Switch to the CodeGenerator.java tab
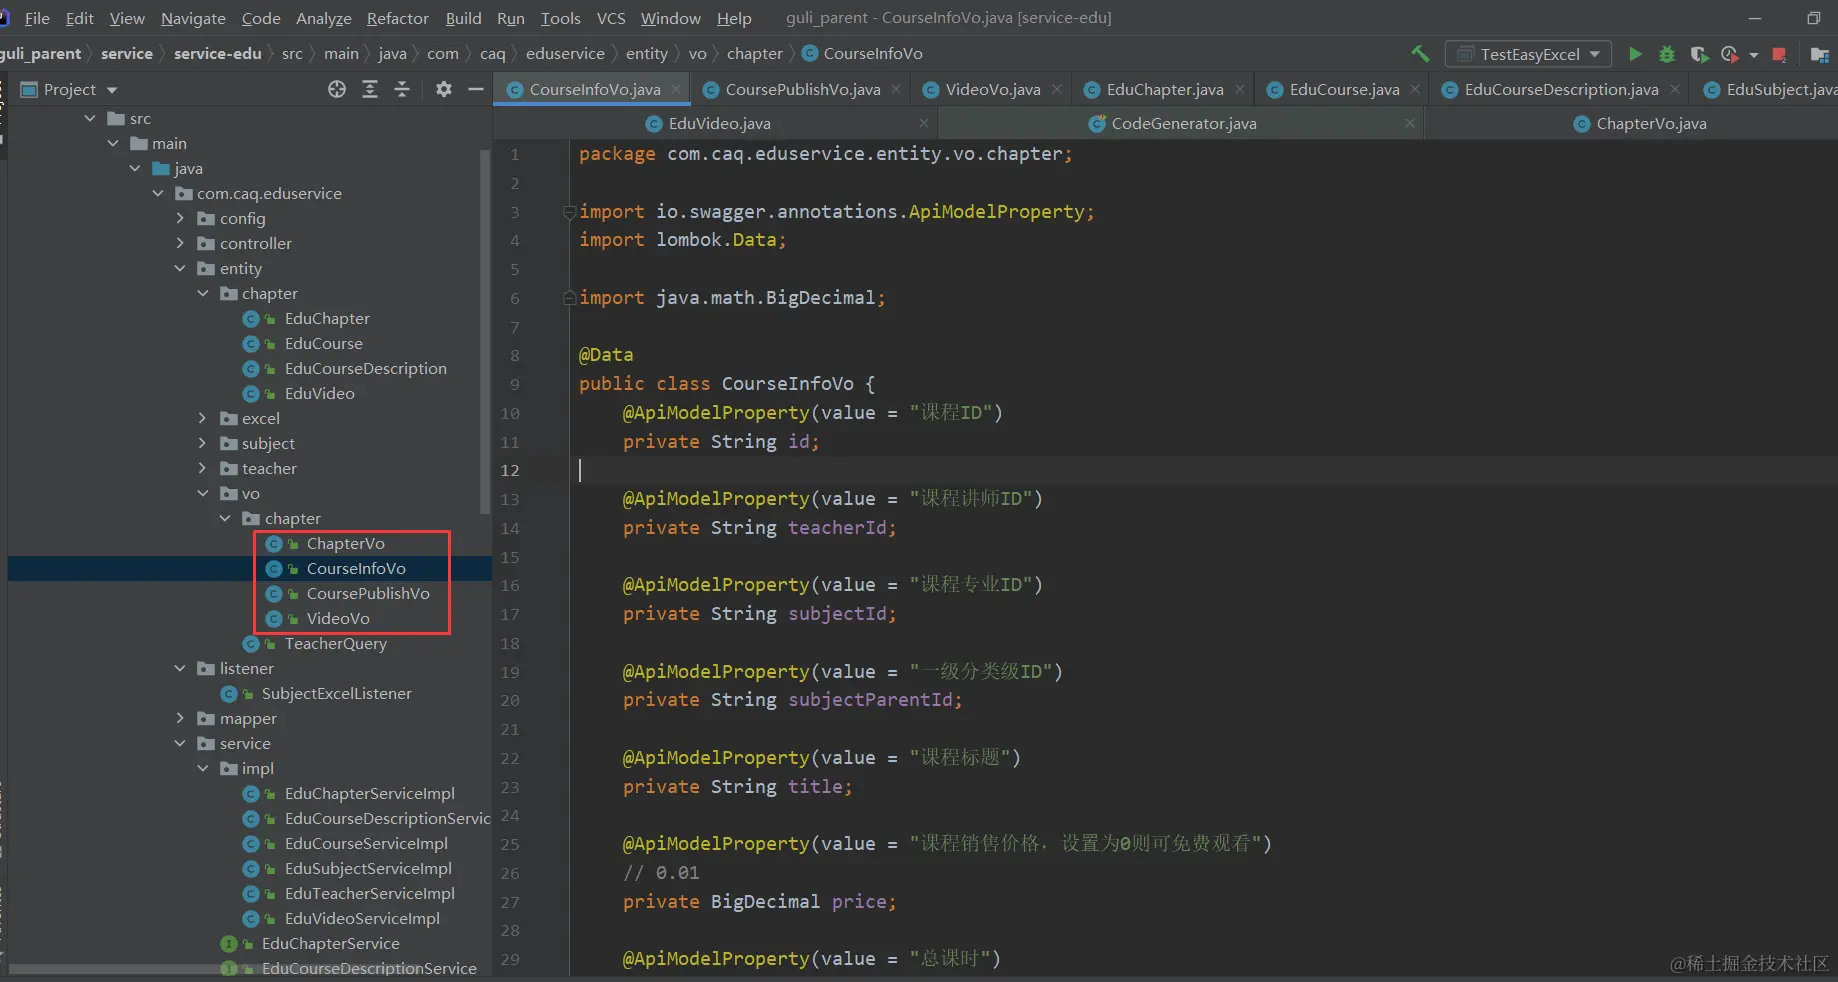This screenshot has width=1838, height=982. tap(1183, 123)
